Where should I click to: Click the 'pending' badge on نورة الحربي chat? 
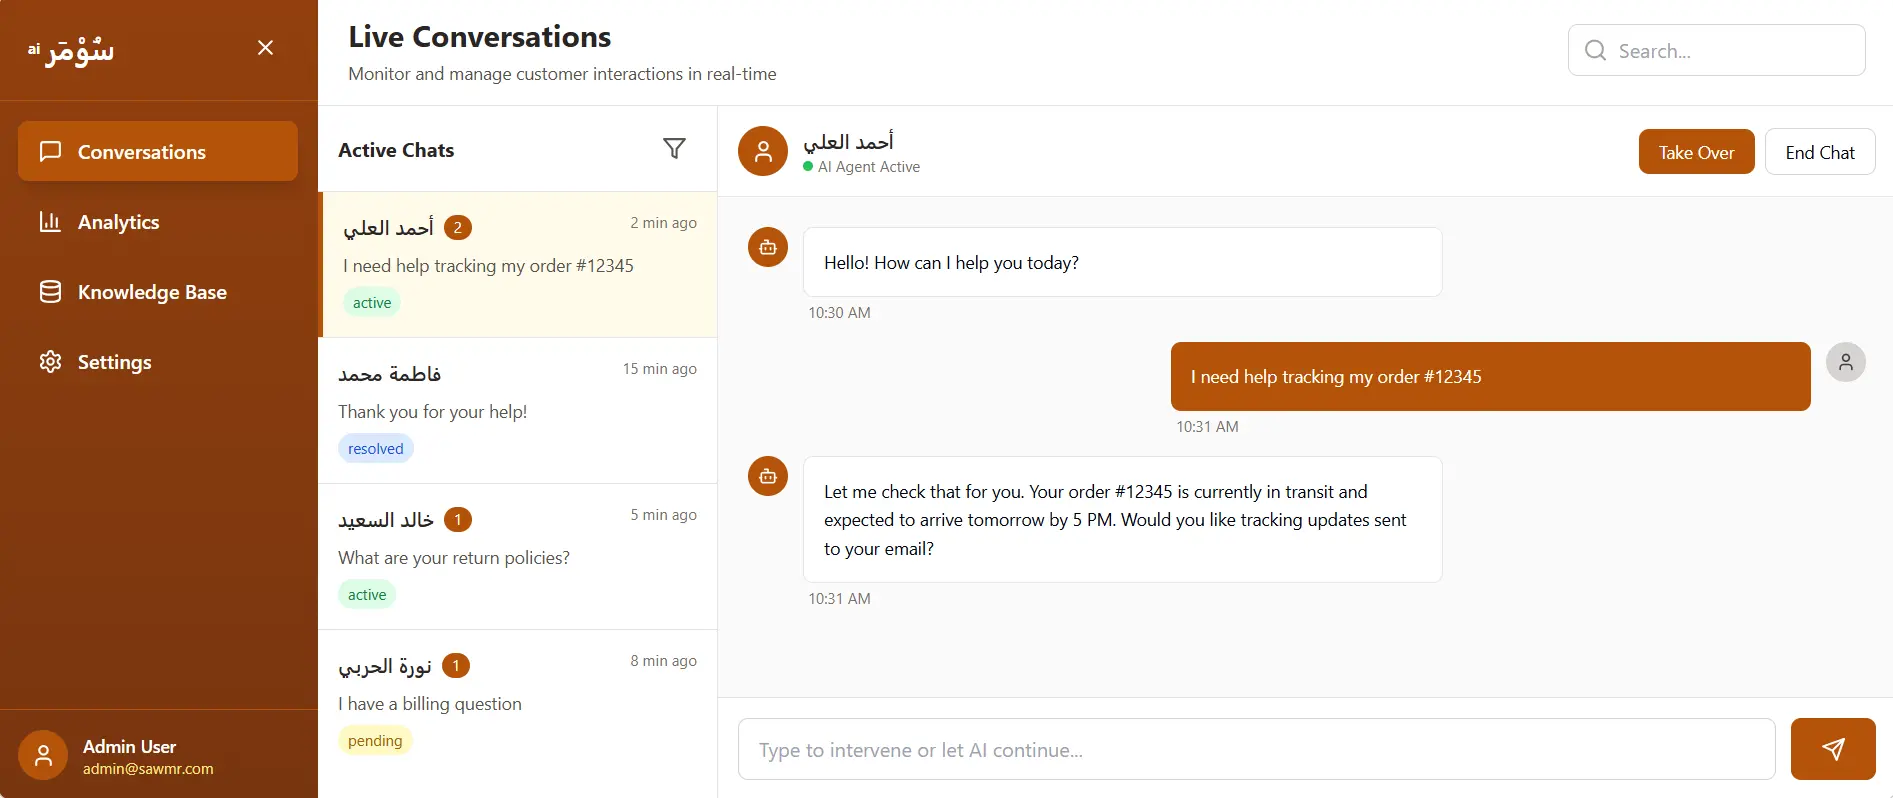click(374, 740)
